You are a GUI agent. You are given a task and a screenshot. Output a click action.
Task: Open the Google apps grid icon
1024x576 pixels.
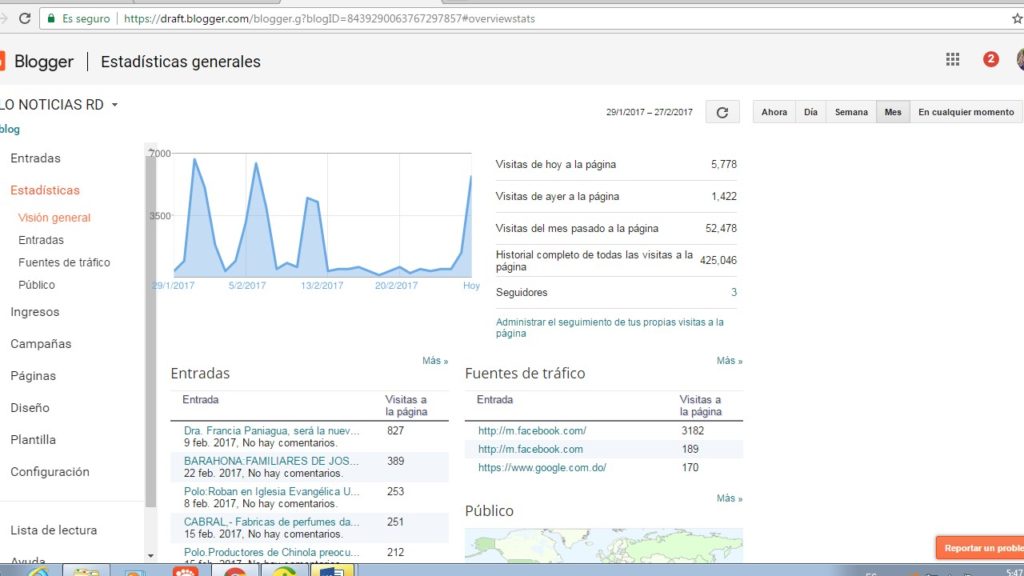tap(952, 60)
